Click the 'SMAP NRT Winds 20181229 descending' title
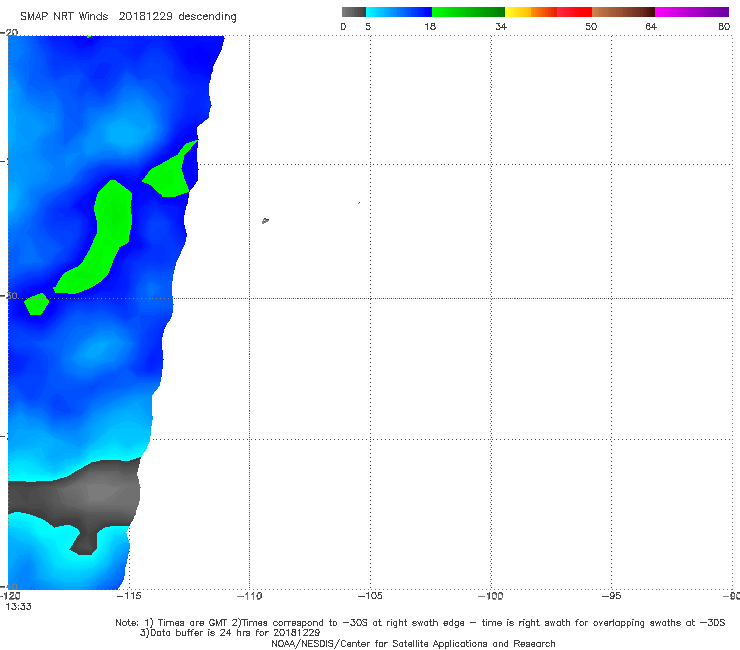Viewport: 740px width, 650px height. point(128,16)
